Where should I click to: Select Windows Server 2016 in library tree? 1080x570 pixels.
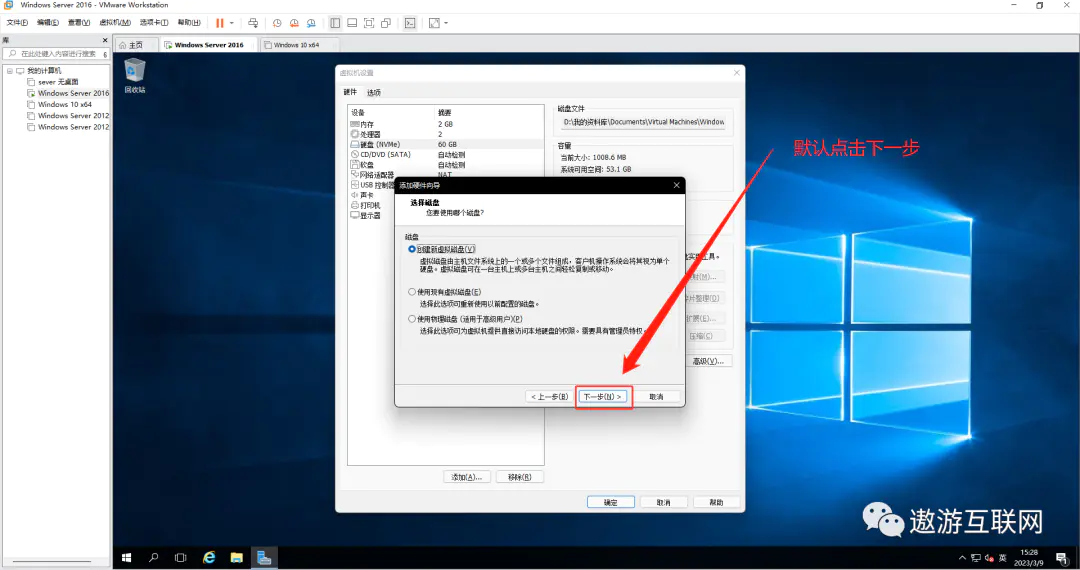pyautogui.click(x=73, y=93)
